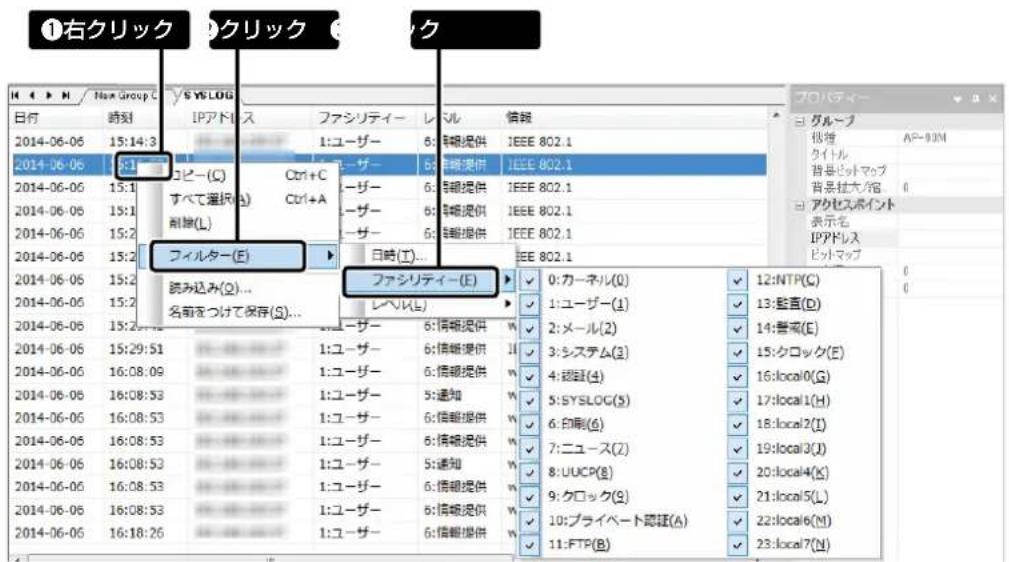This screenshot has height=562, width=1009.
Task: Switch to the SYSLOG tab
Action: [208, 95]
